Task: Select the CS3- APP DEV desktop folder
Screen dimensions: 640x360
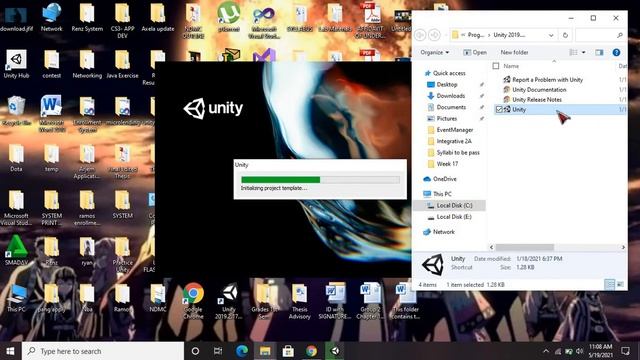Action: coord(122,20)
